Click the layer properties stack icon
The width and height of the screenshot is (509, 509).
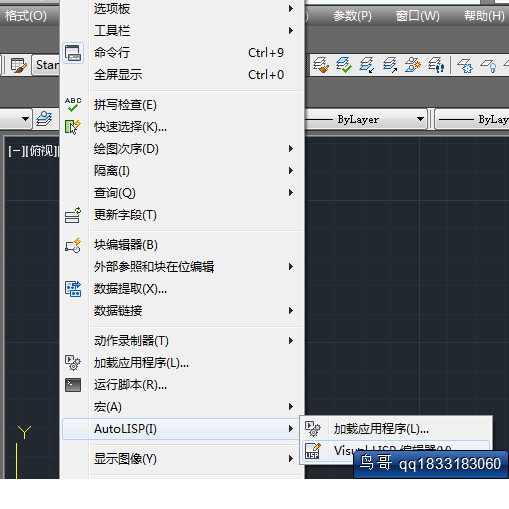(x=44, y=119)
